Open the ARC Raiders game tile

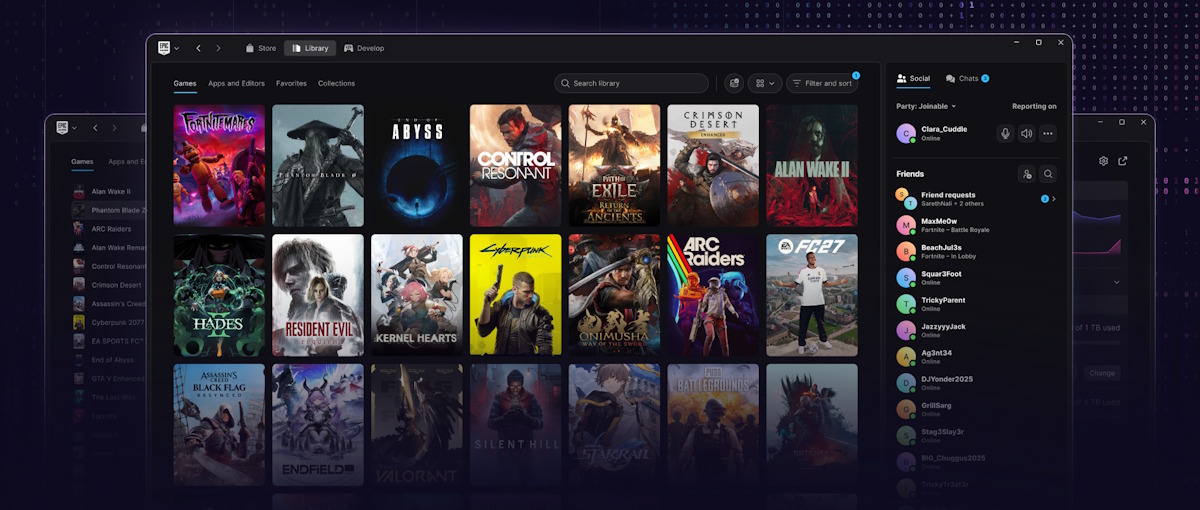[x=713, y=295]
